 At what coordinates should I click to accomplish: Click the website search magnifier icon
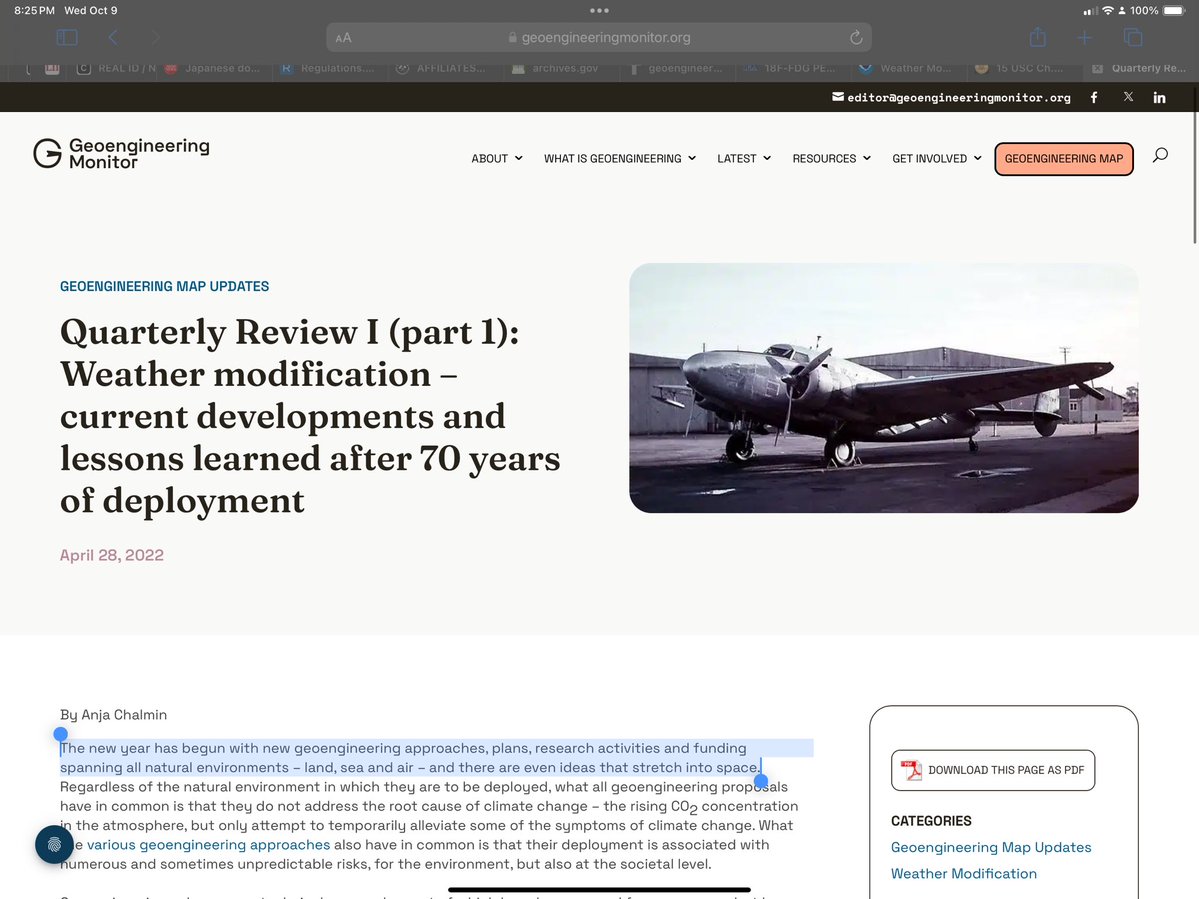point(1160,155)
